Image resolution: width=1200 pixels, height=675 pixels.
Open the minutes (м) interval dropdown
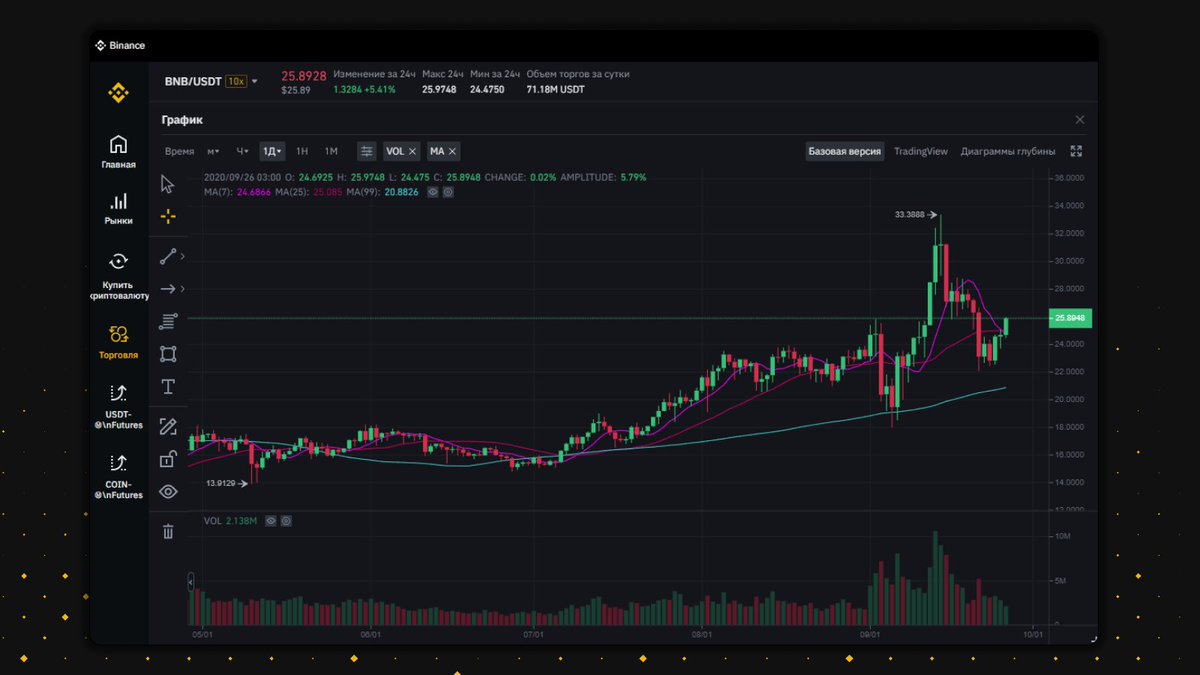(x=213, y=151)
